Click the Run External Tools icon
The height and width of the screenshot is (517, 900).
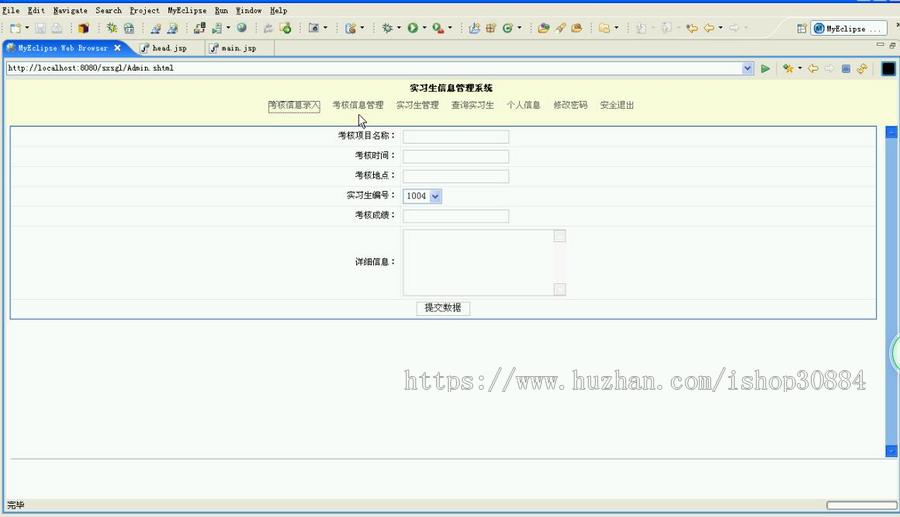point(439,28)
